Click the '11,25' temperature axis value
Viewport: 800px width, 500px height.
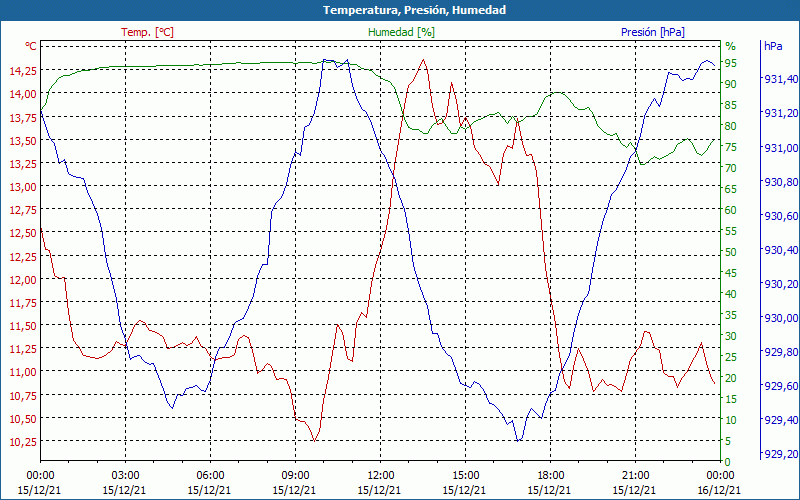click(x=23, y=348)
